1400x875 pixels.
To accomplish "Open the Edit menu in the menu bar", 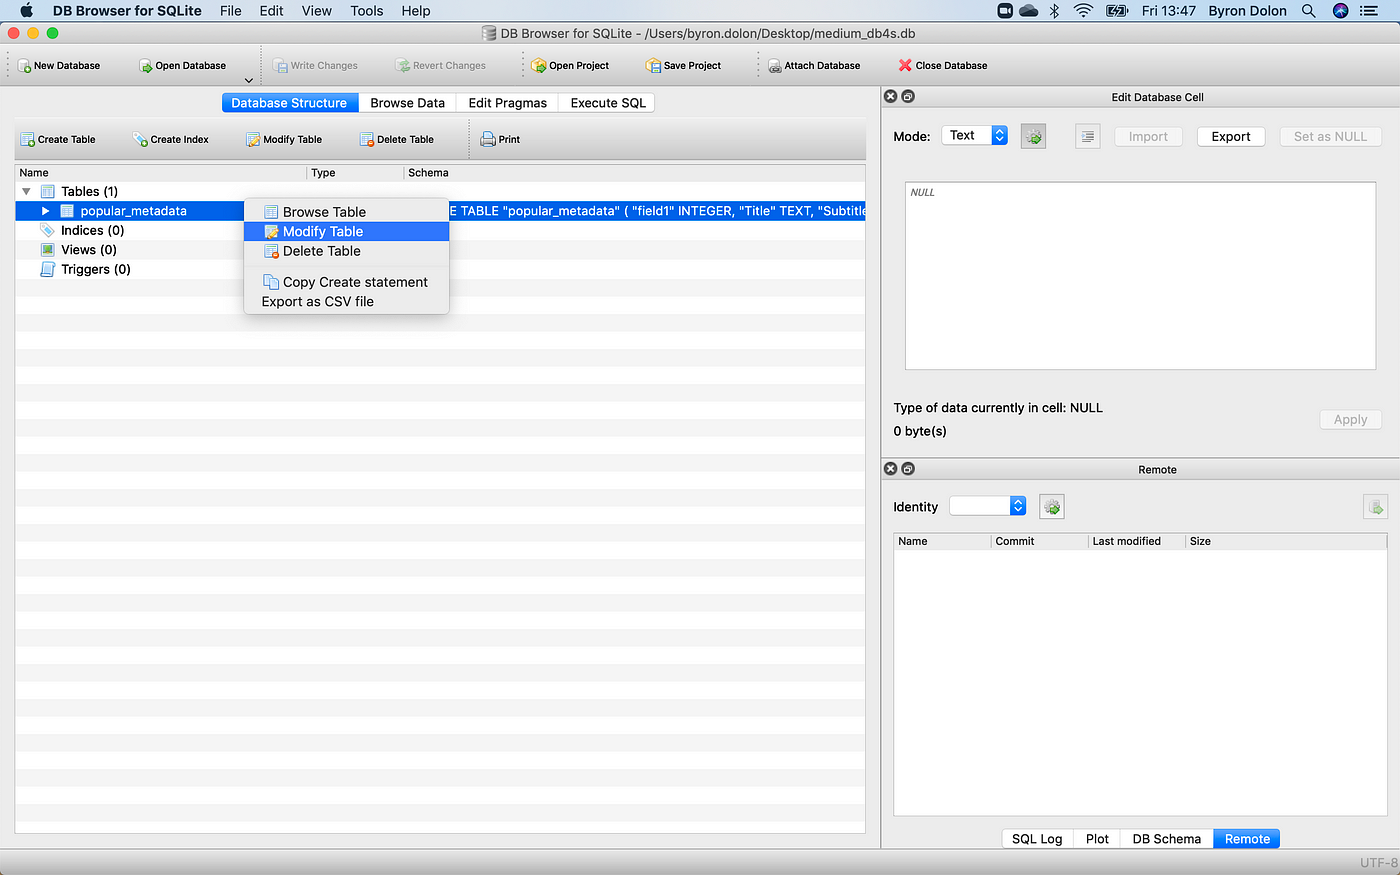I will point(271,11).
